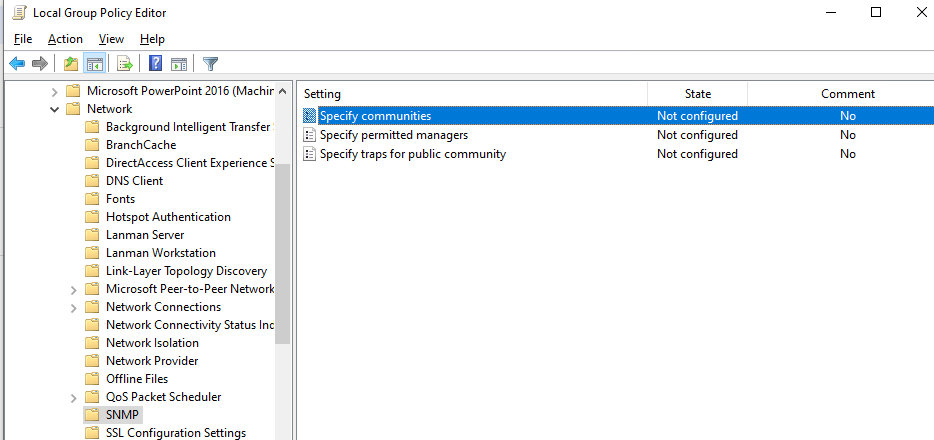Click the Hotspot Authentication folder icon
This screenshot has height=440, width=934.
(92, 217)
